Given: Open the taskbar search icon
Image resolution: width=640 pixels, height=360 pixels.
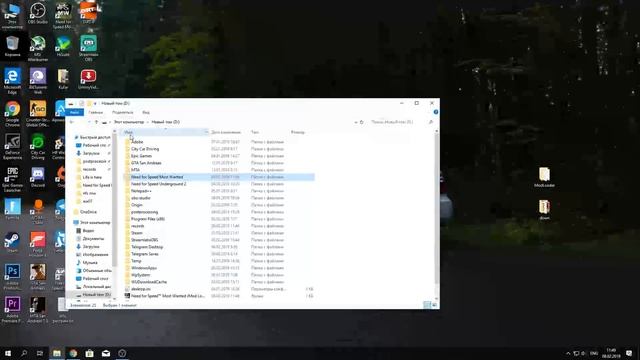Looking at the screenshot, I should pyautogui.click(x=24, y=353).
